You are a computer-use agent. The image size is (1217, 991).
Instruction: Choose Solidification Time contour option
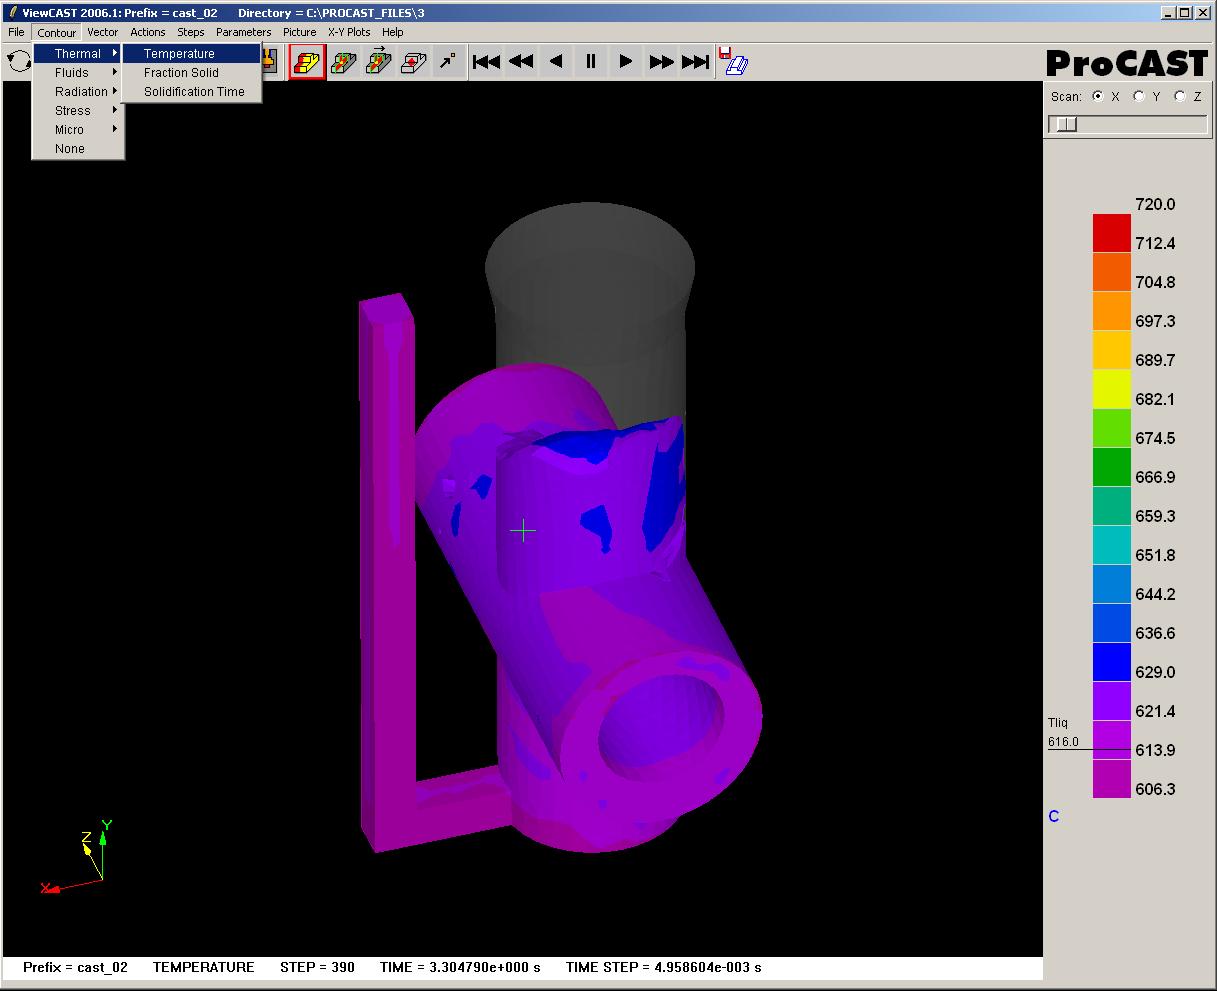coord(192,91)
